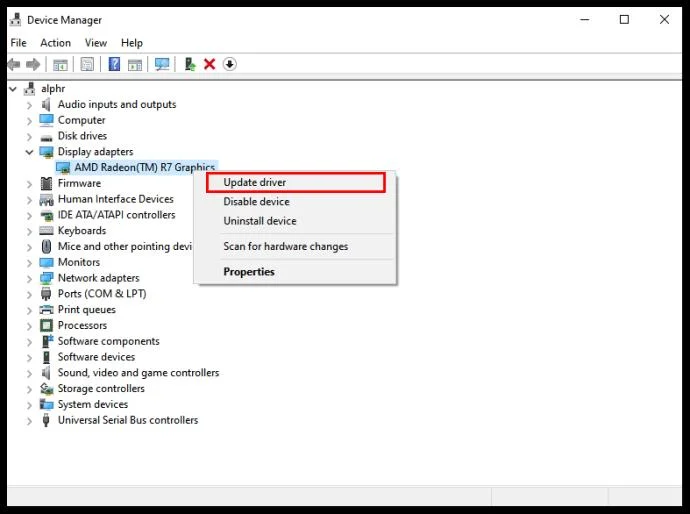Choose Uninstall device from context menu

pyautogui.click(x=295, y=221)
